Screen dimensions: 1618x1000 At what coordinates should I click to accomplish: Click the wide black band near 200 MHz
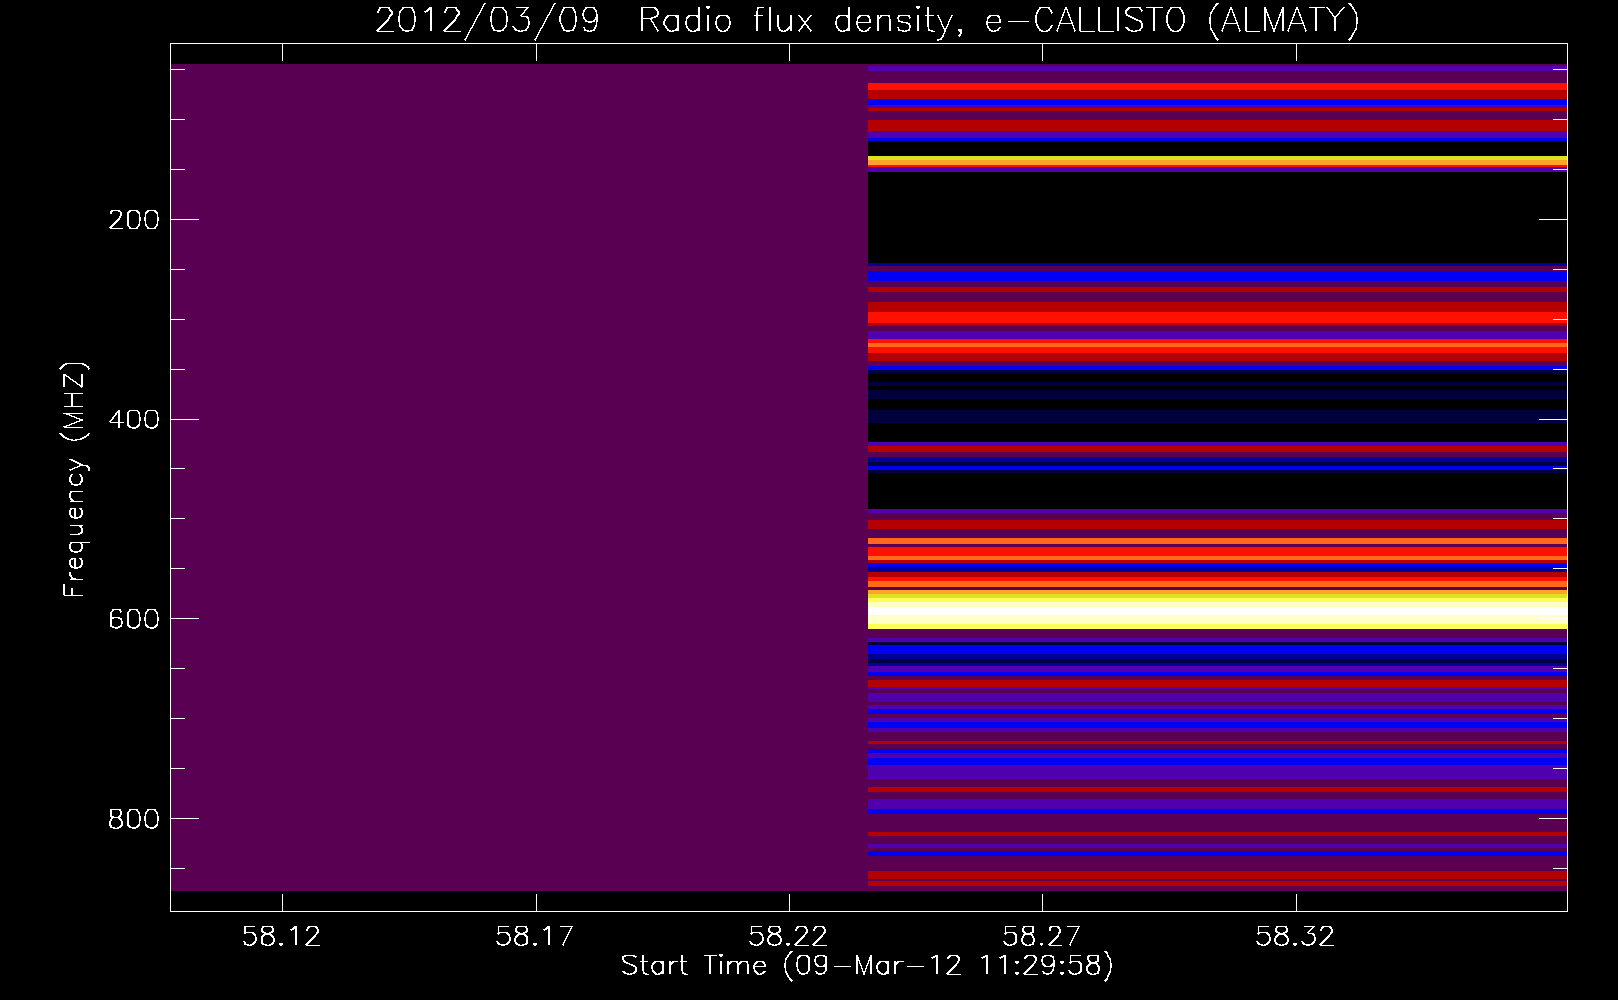1217,218
